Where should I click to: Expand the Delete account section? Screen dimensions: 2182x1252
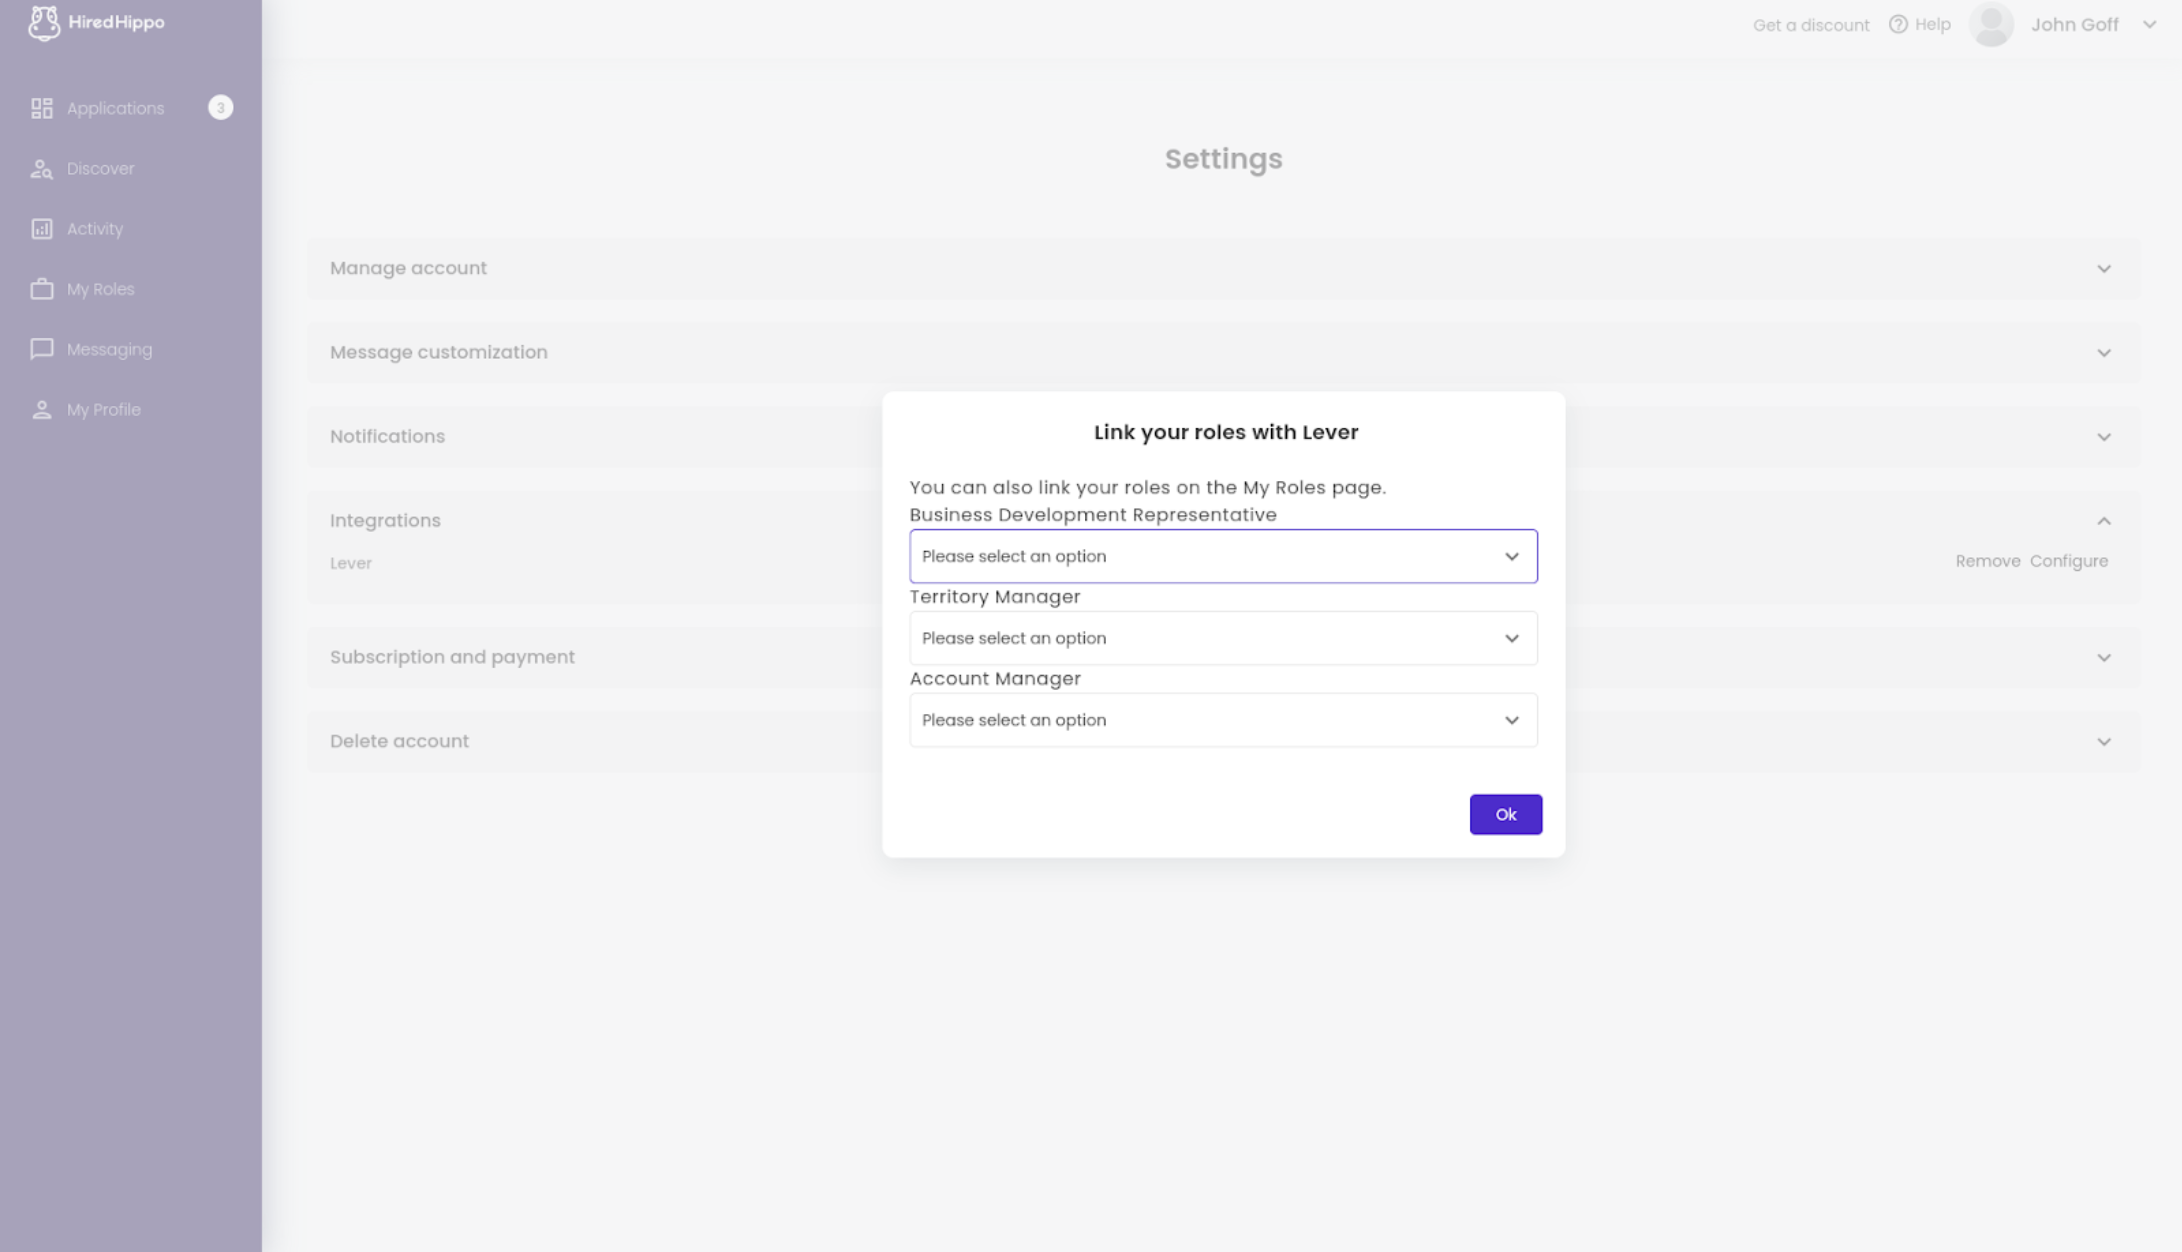[2104, 741]
